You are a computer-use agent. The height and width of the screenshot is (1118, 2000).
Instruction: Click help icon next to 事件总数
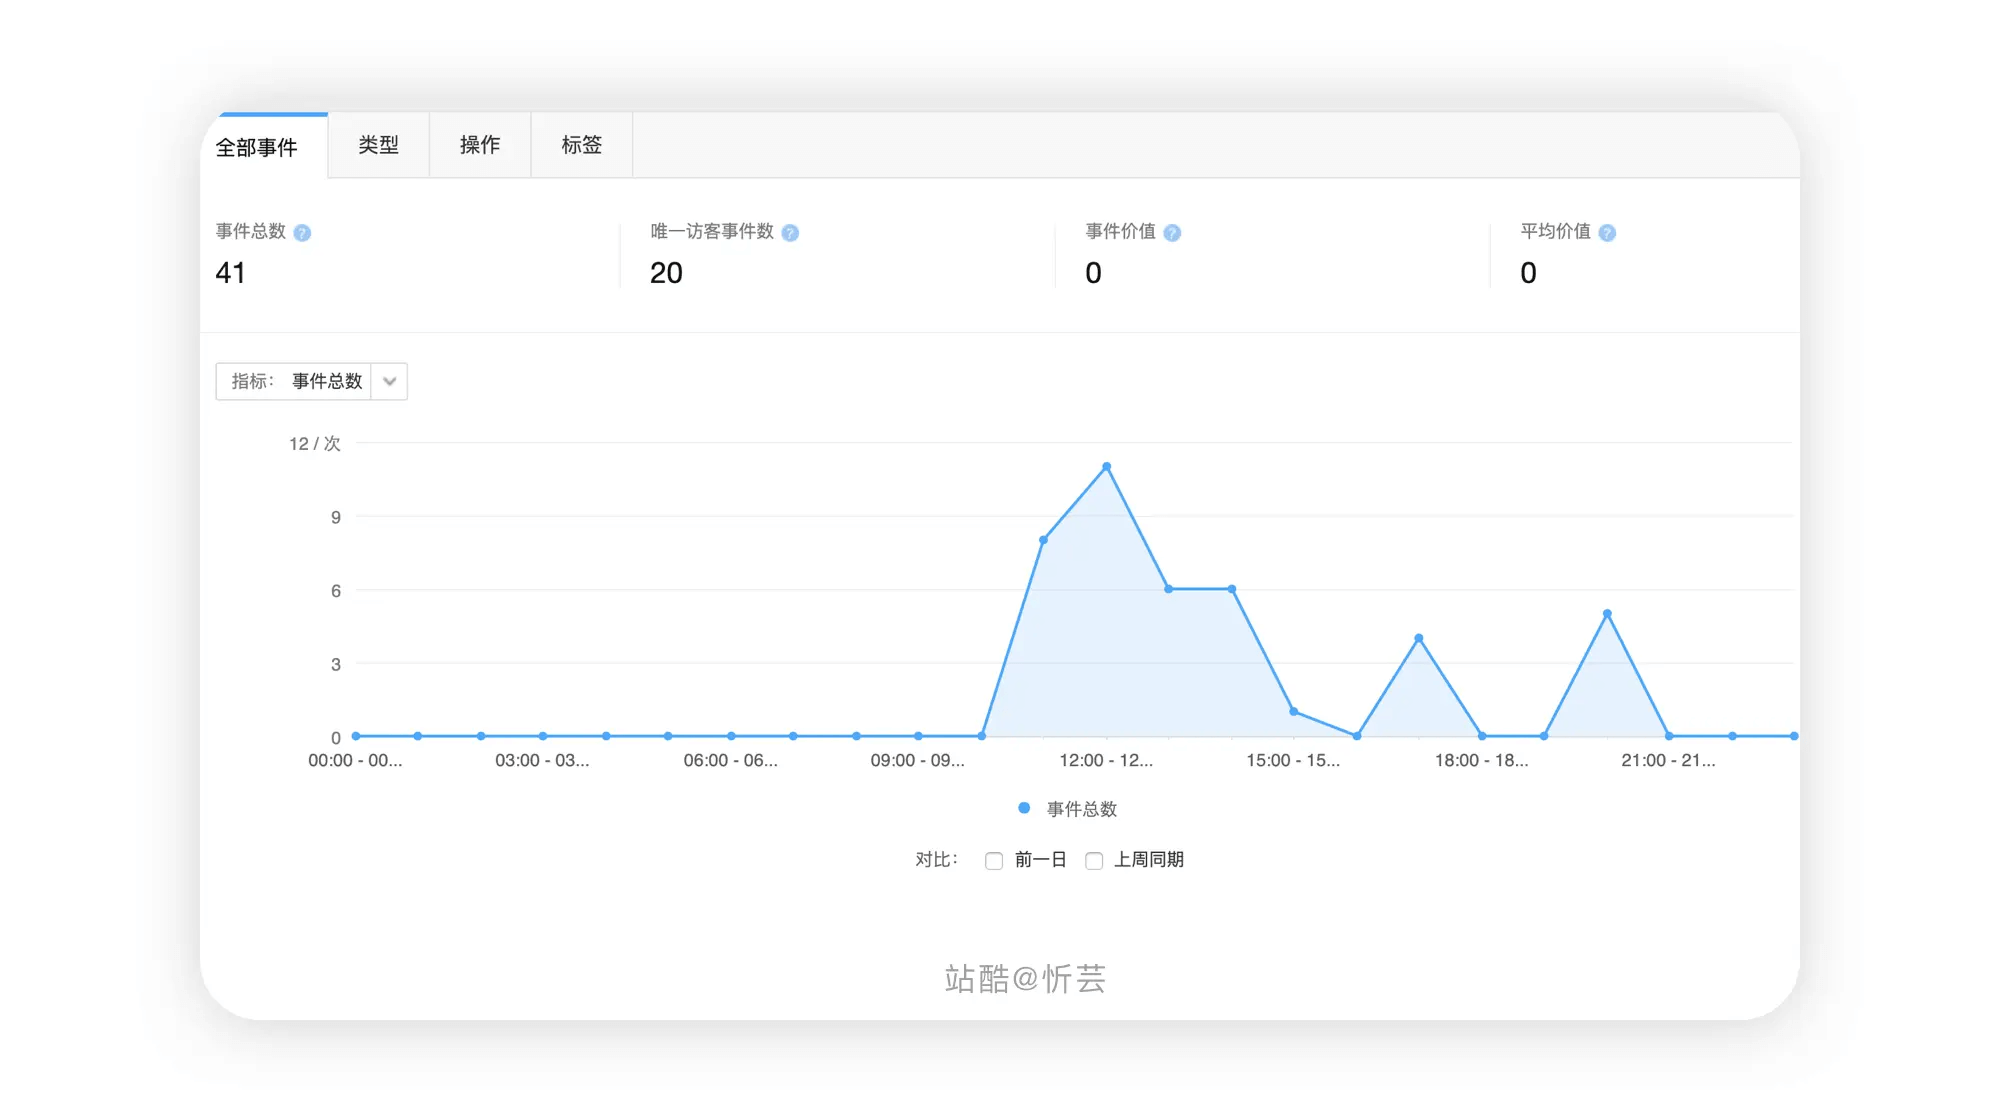[x=302, y=233]
